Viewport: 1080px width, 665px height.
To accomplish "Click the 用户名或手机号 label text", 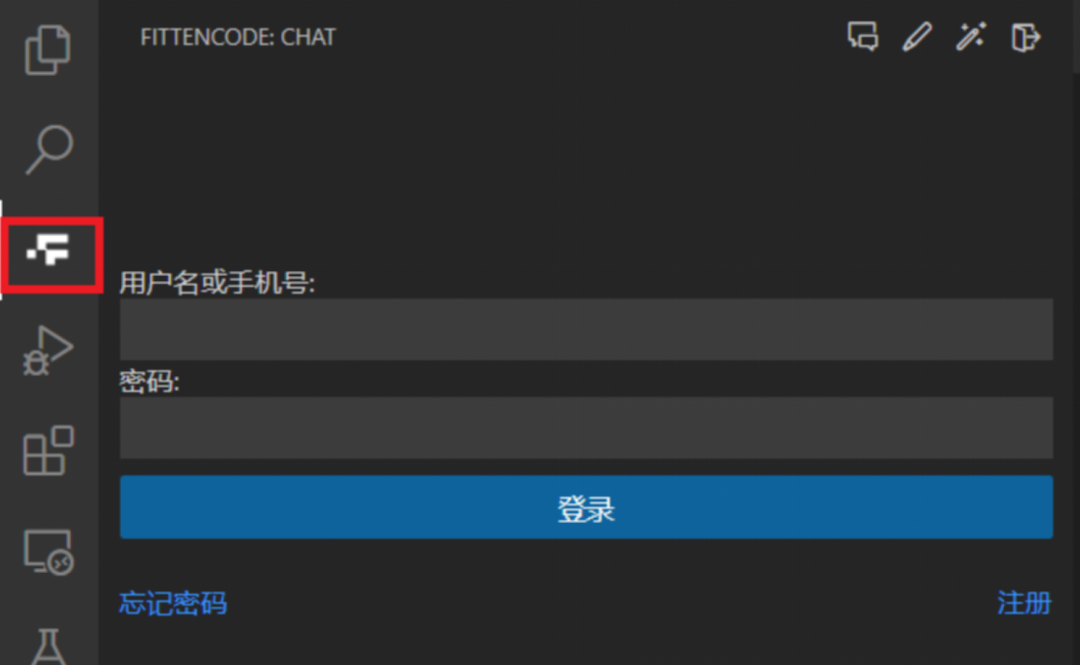I will point(217,283).
